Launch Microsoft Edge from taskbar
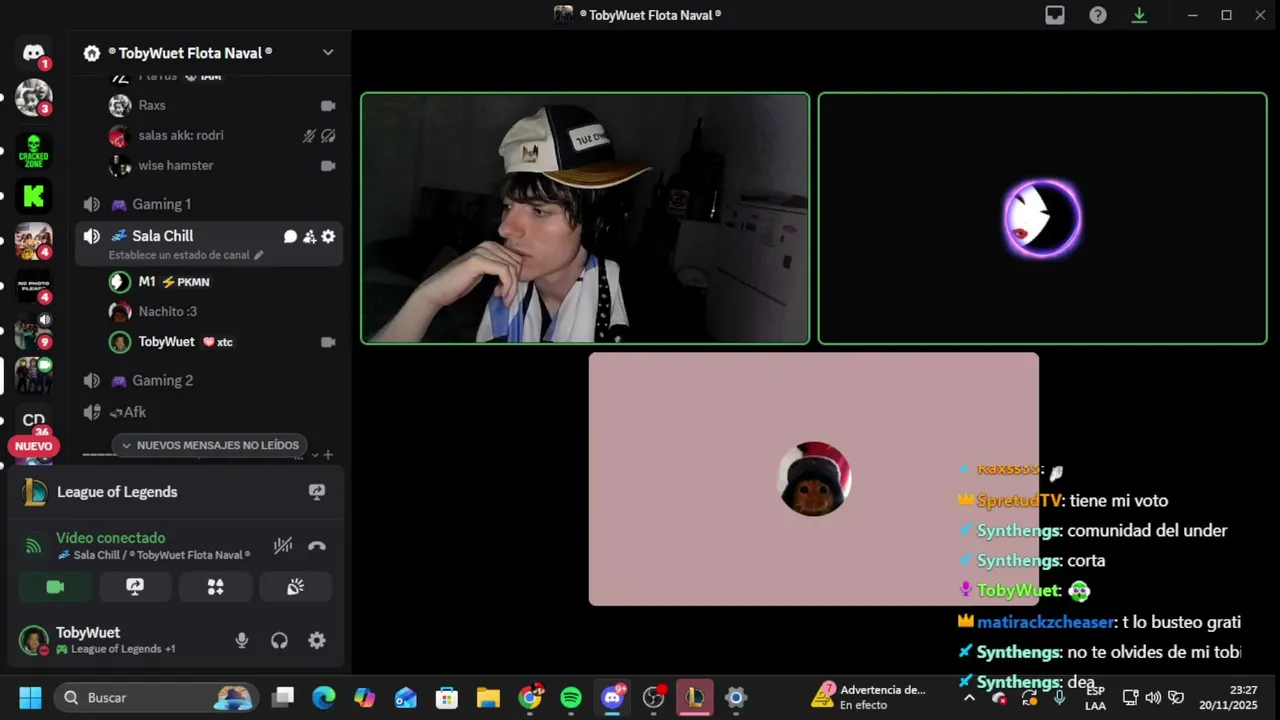This screenshot has height=720, width=1280. (324, 697)
